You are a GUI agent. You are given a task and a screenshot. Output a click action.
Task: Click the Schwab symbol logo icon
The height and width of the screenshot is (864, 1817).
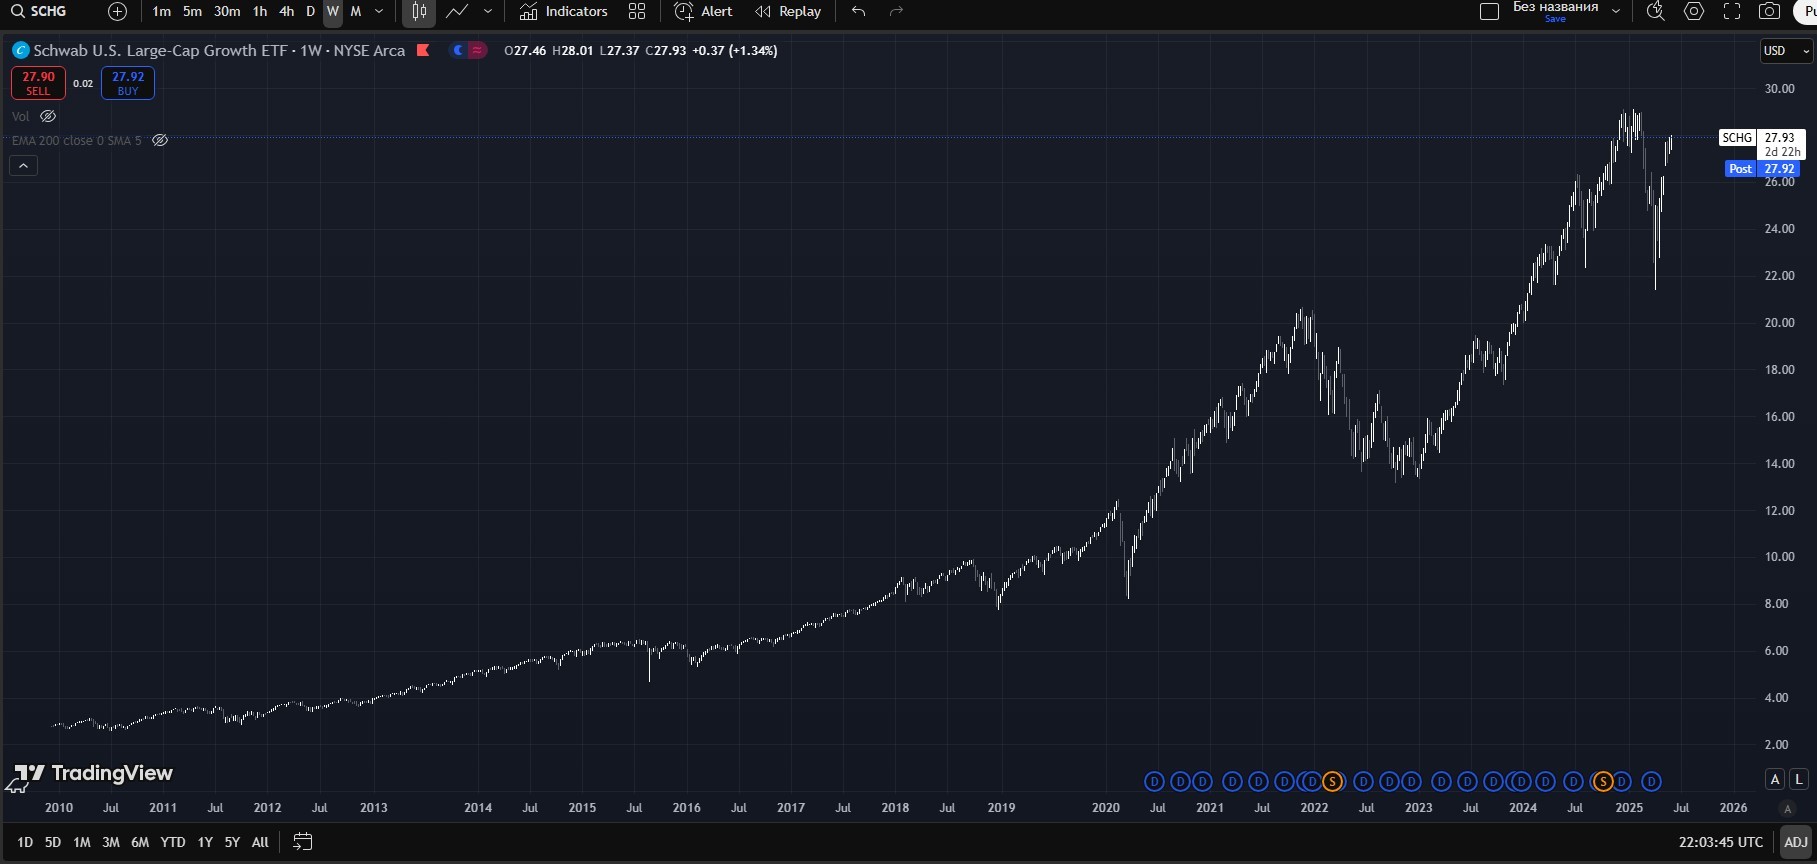pos(20,50)
